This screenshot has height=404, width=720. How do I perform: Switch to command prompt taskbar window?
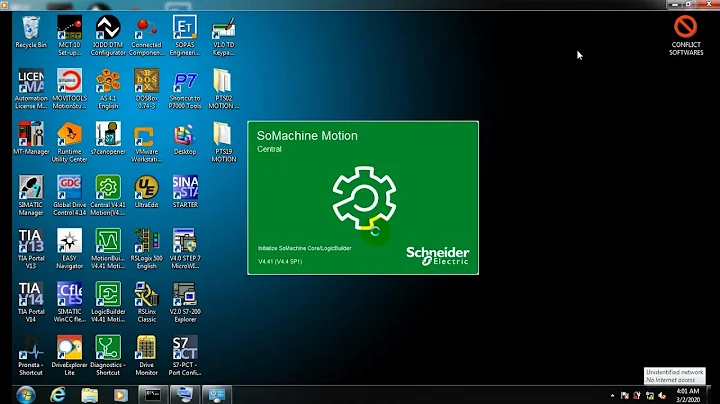pyautogui.click(x=153, y=395)
